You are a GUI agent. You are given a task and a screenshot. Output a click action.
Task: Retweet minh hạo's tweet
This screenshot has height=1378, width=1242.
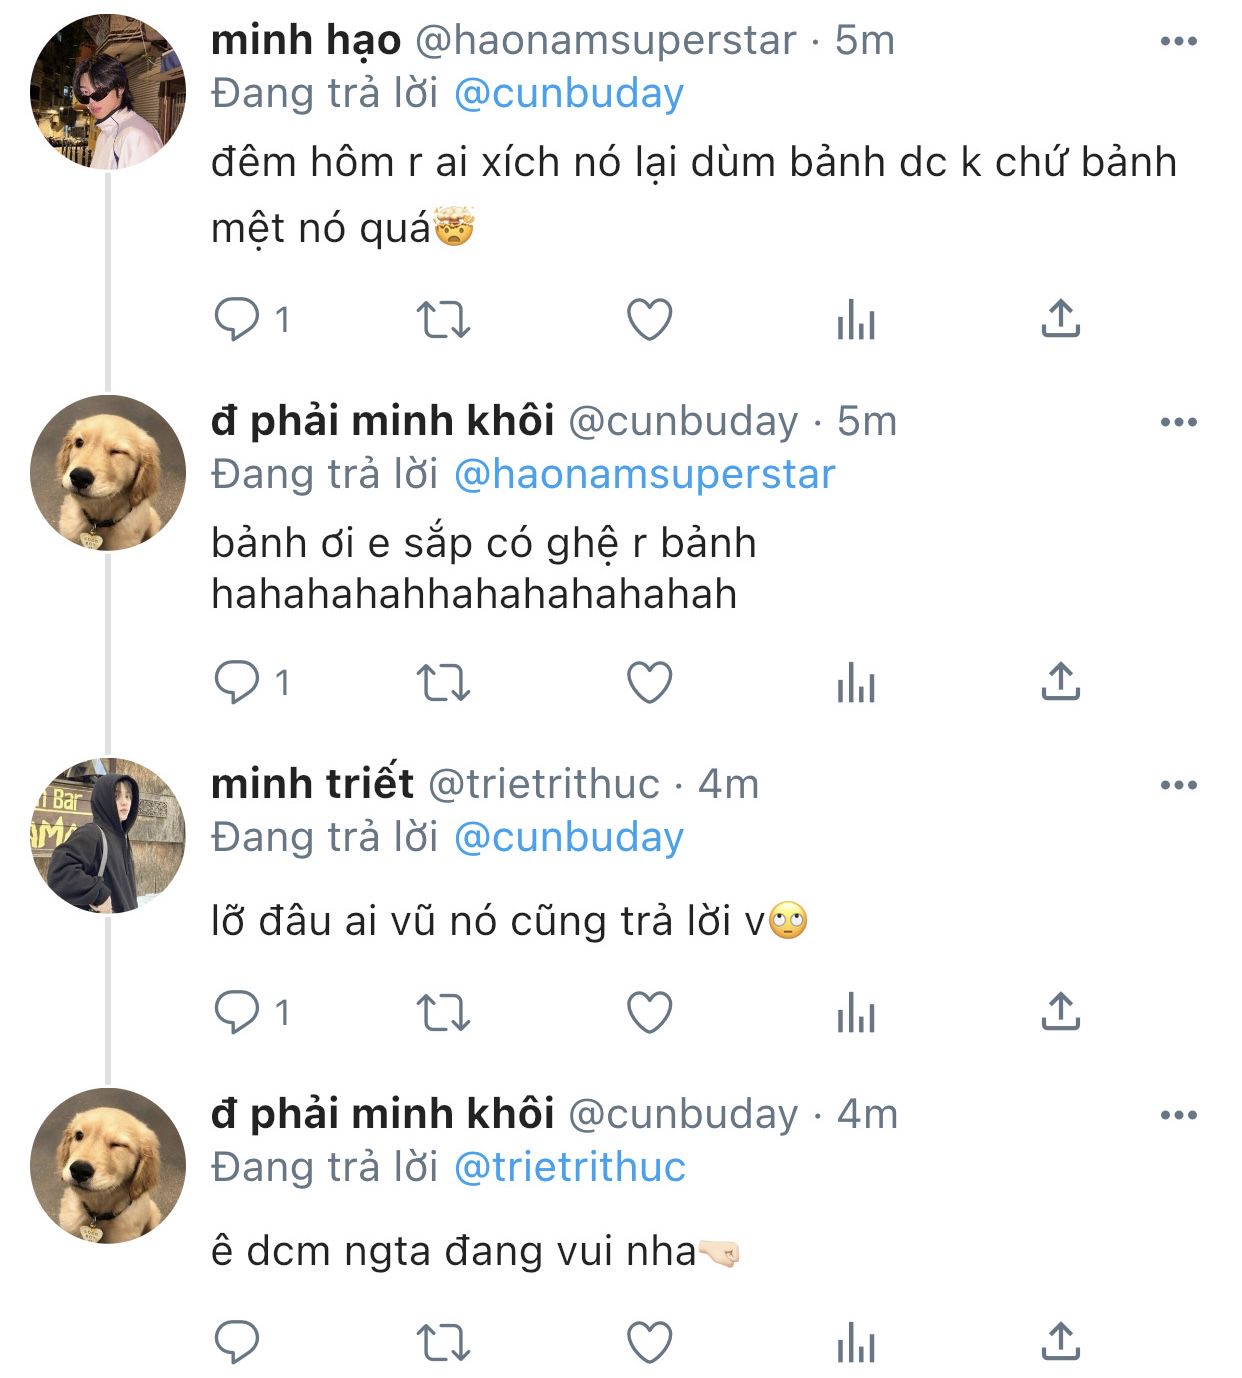pos(442,320)
